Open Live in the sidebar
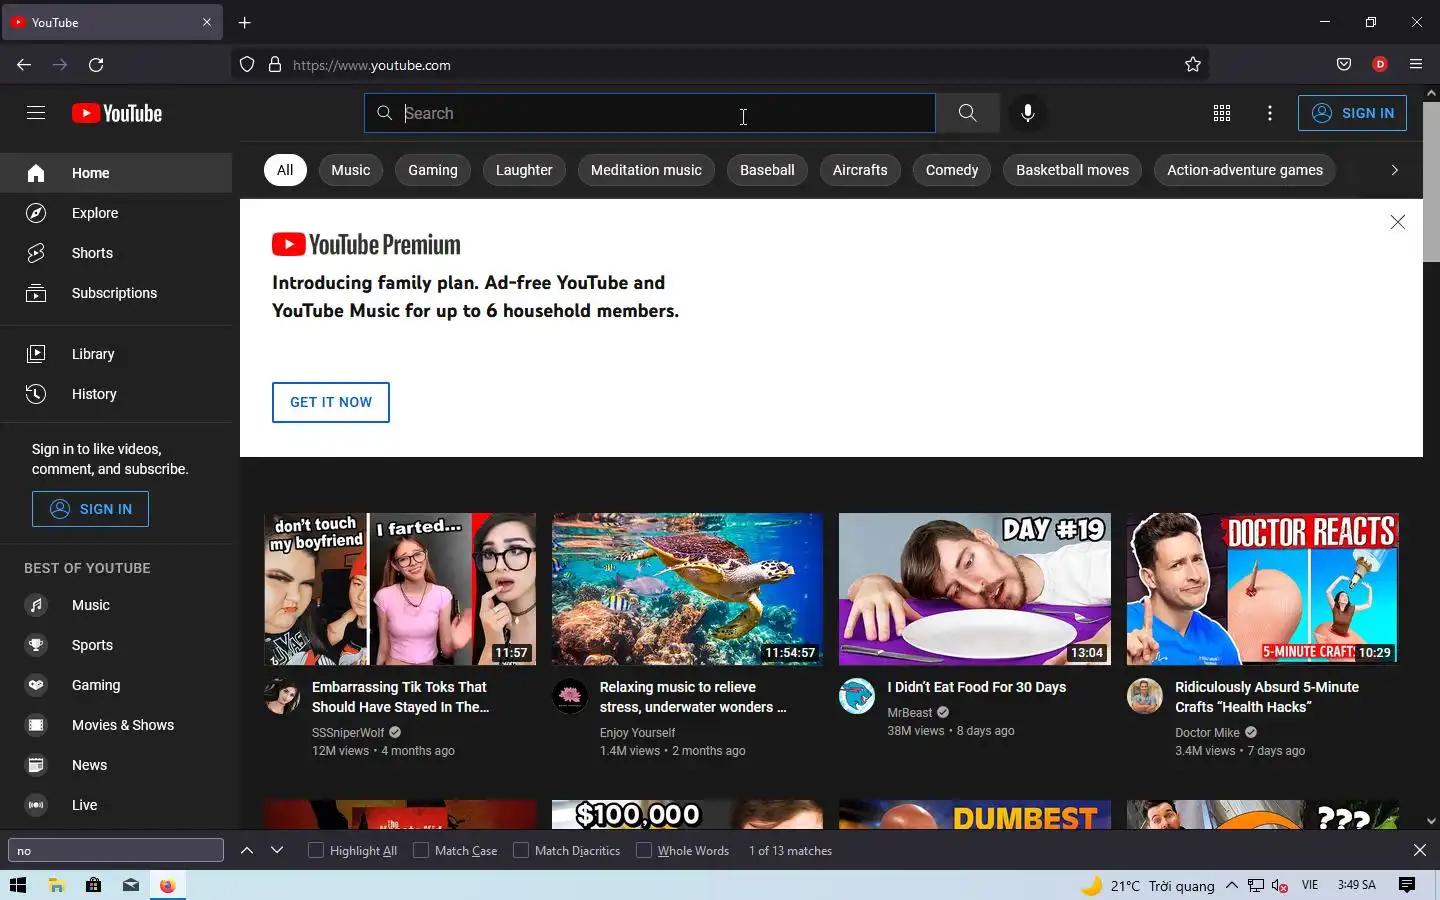The height and width of the screenshot is (900, 1440). coord(116,805)
